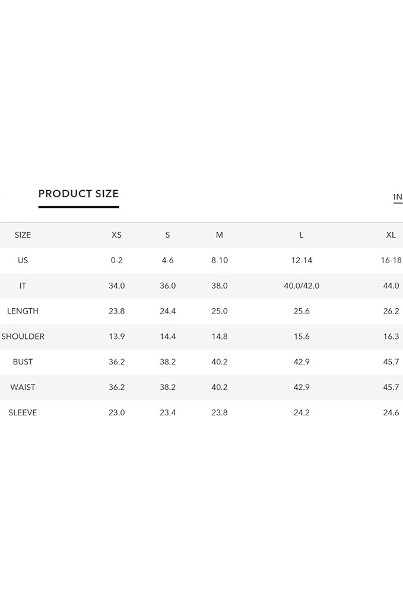Screen dimensions: 403x604
Task: Click the SIZE row label
Action: (x=23, y=235)
